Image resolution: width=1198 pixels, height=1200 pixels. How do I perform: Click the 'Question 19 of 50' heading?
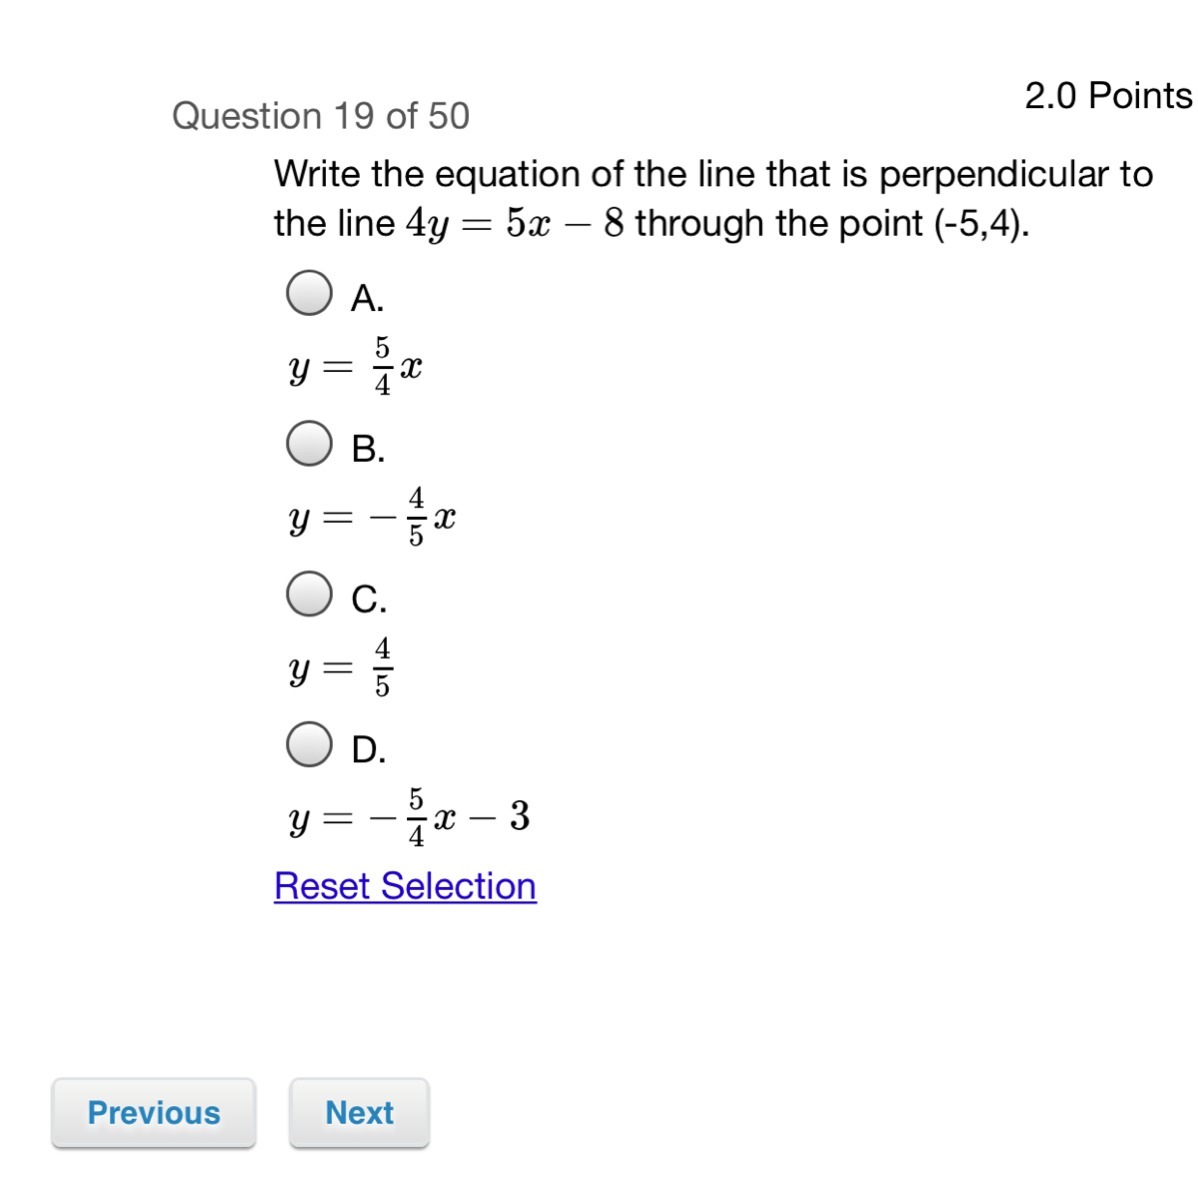(x=321, y=116)
